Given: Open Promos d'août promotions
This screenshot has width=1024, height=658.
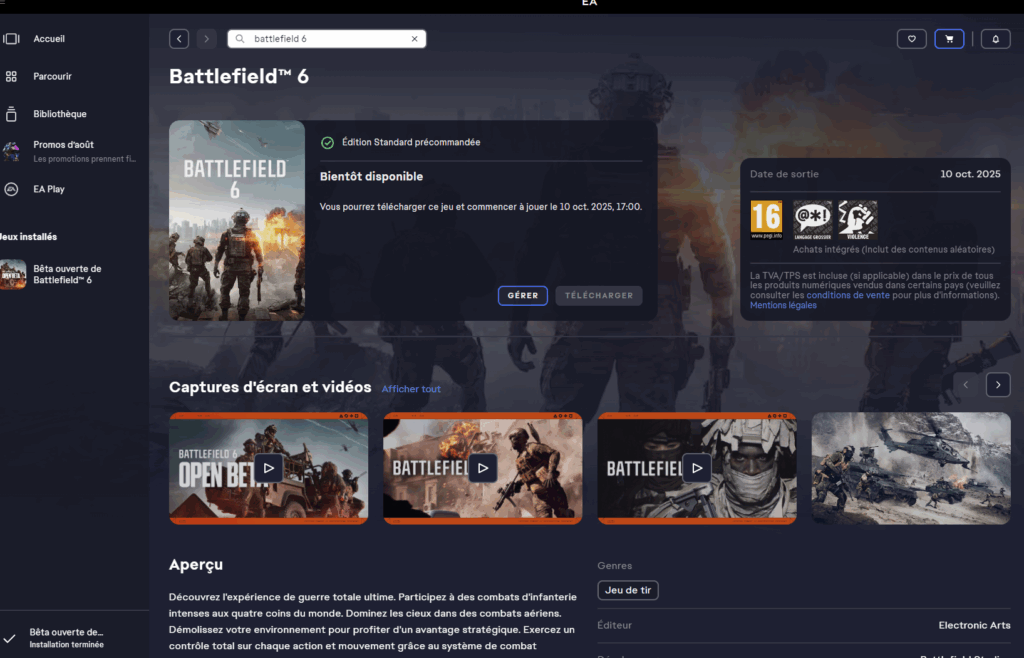Looking at the screenshot, I should coord(63,145).
